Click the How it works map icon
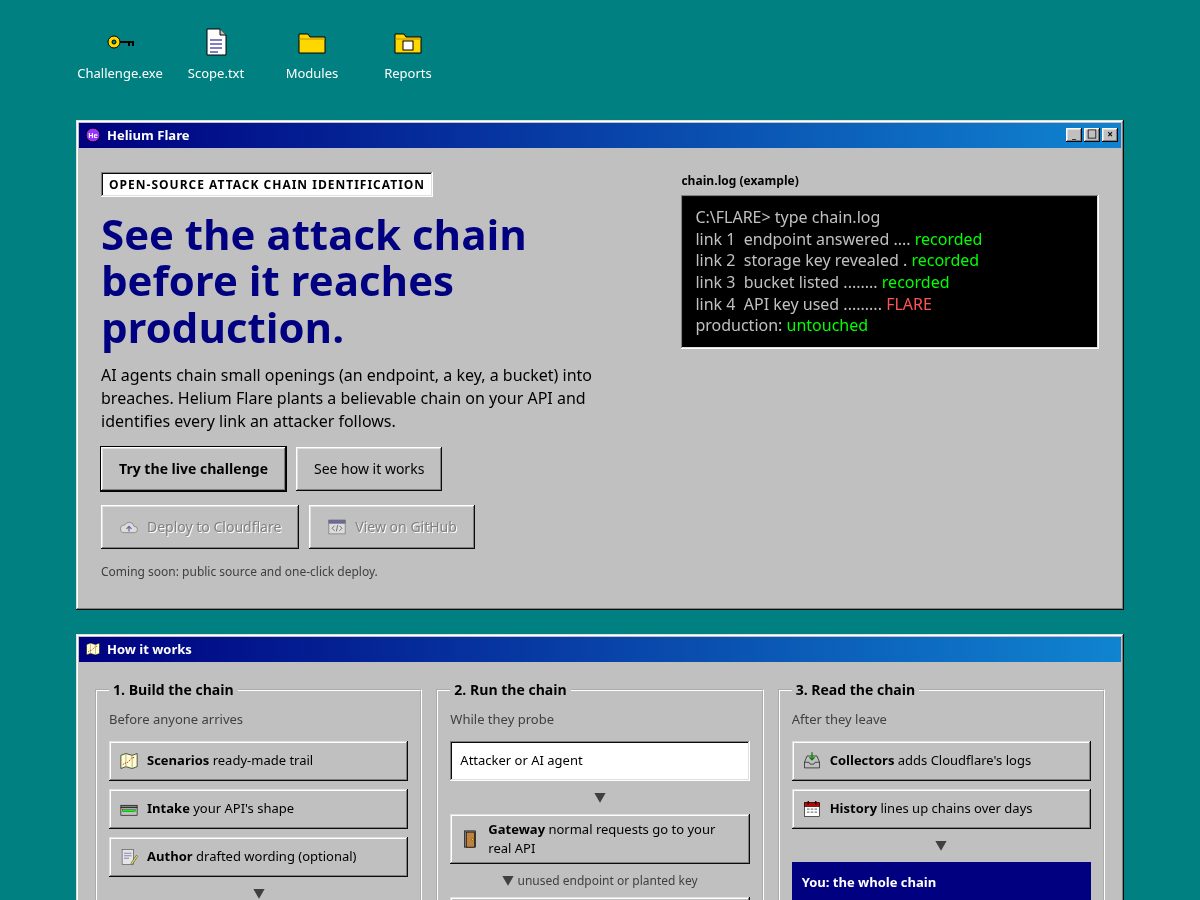This screenshot has height=900, width=1200. pos(93,649)
